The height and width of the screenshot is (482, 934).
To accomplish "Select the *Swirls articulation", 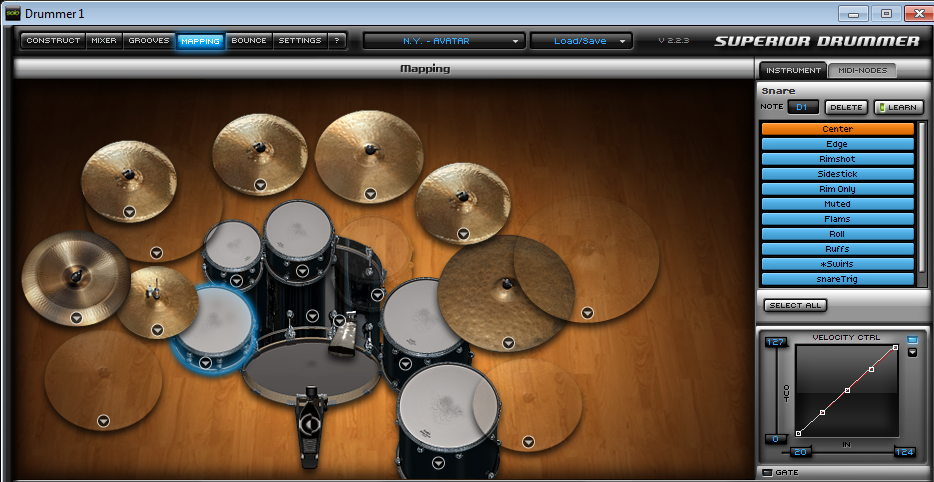I will 838,264.
